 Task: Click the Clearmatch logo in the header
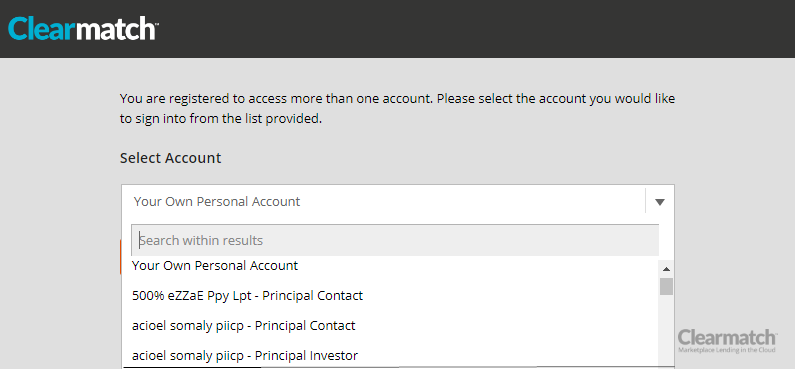(x=83, y=29)
